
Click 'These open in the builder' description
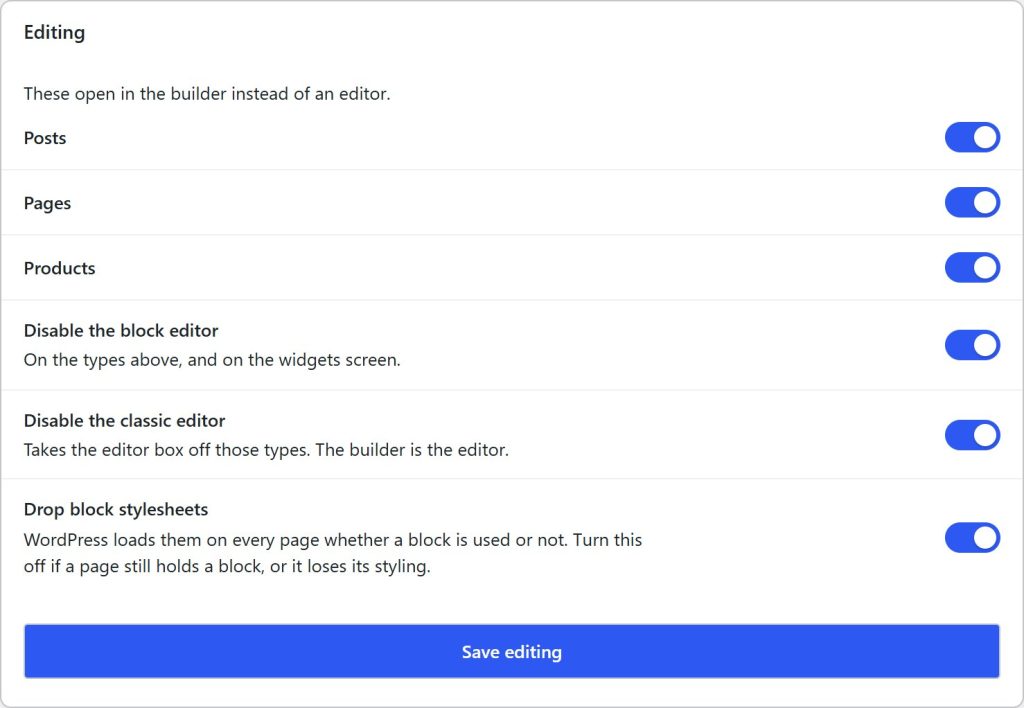point(207,94)
